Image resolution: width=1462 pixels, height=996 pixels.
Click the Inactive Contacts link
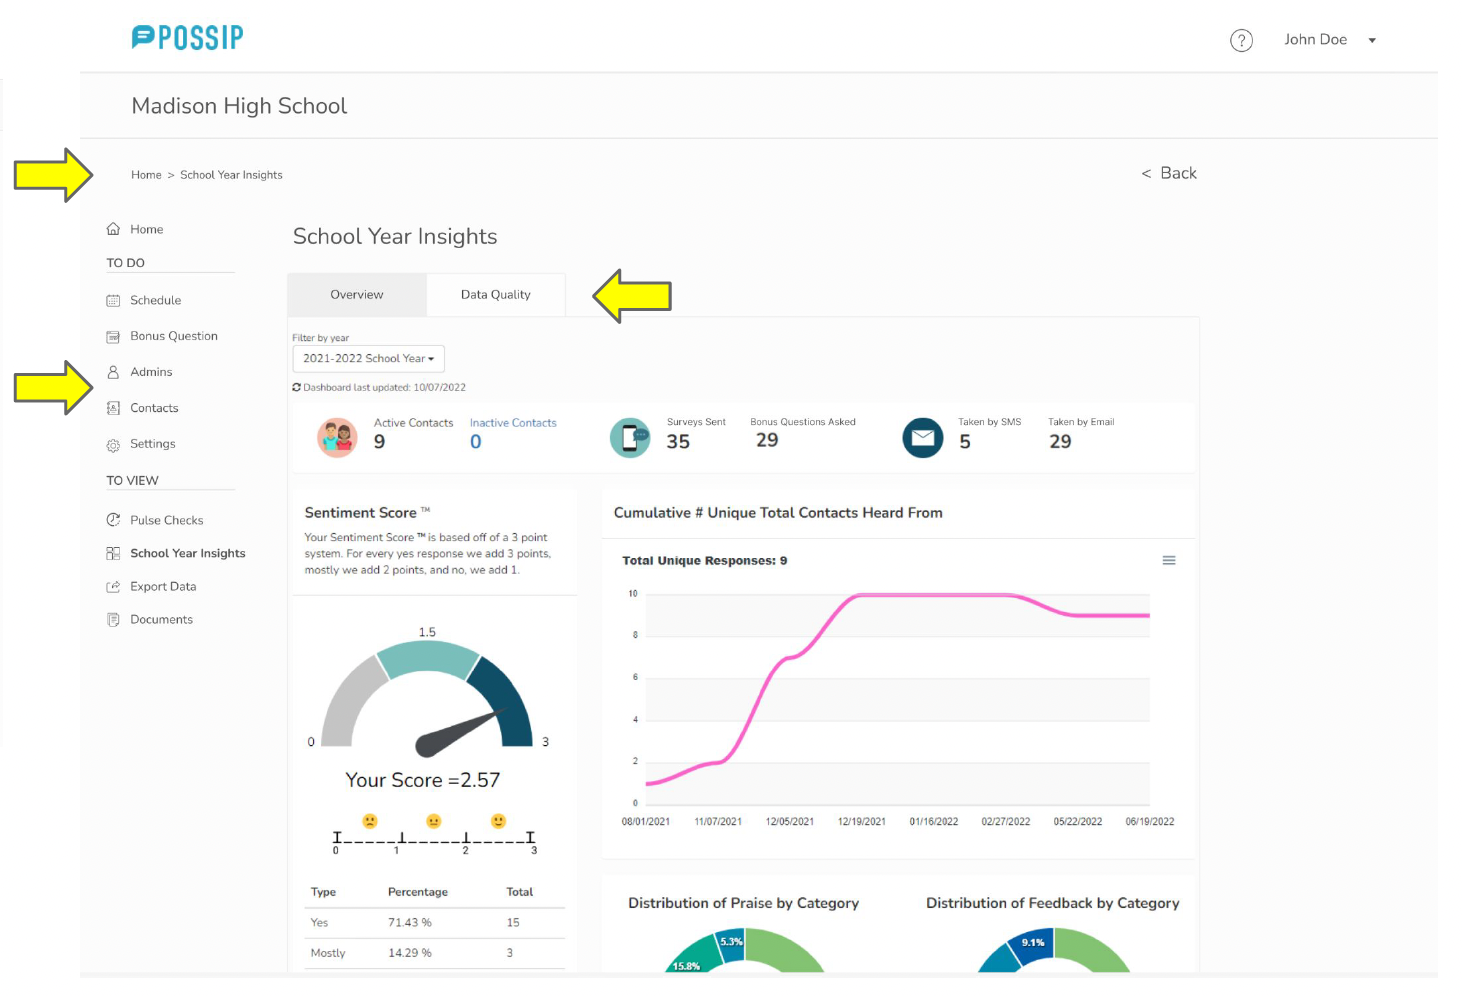pos(513,423)
